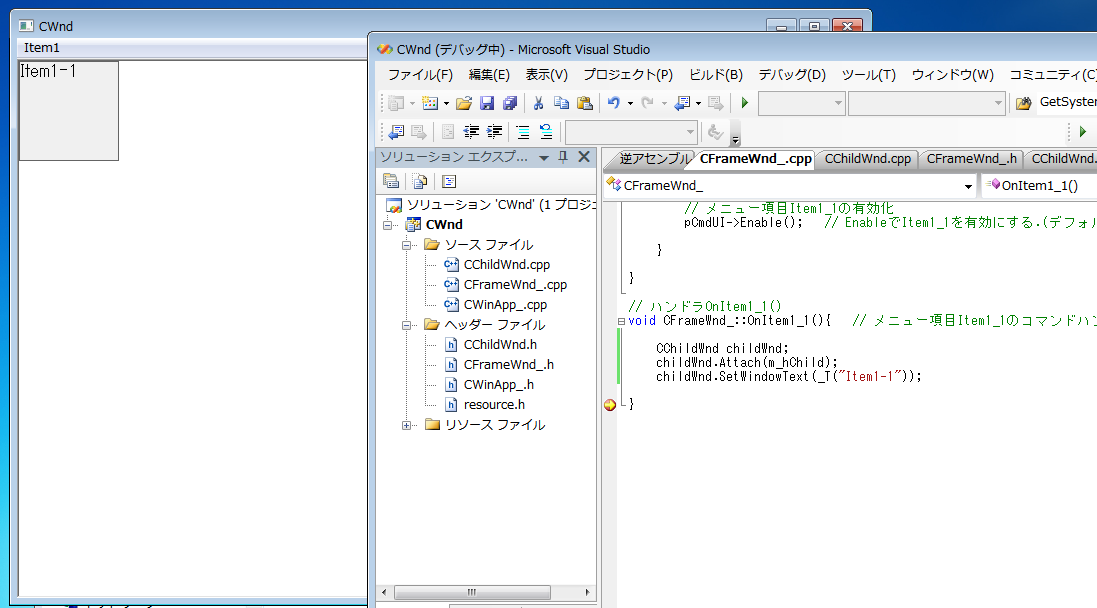Click the Uncomment Selected Lines icon
This screenshot has height=608, width=1097.
[546, 132]
